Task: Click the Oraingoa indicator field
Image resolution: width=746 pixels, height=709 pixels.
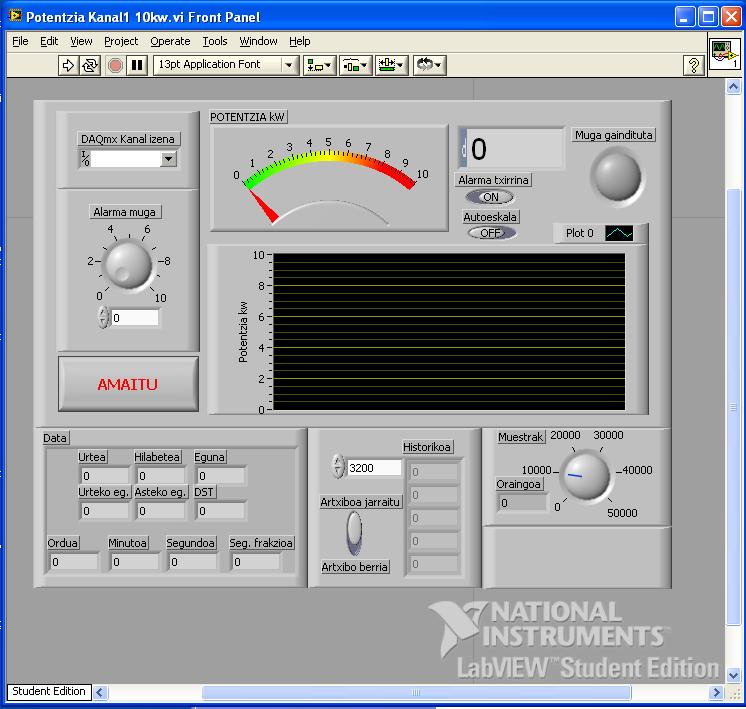Action: click(x=522, y=502)
